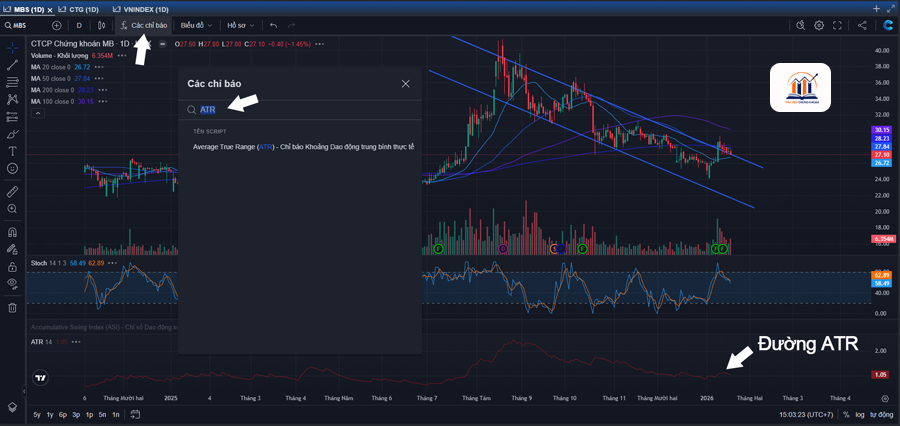Toggle percent scale button
Screen dimensions: 900x426
(x=846, y=415)
